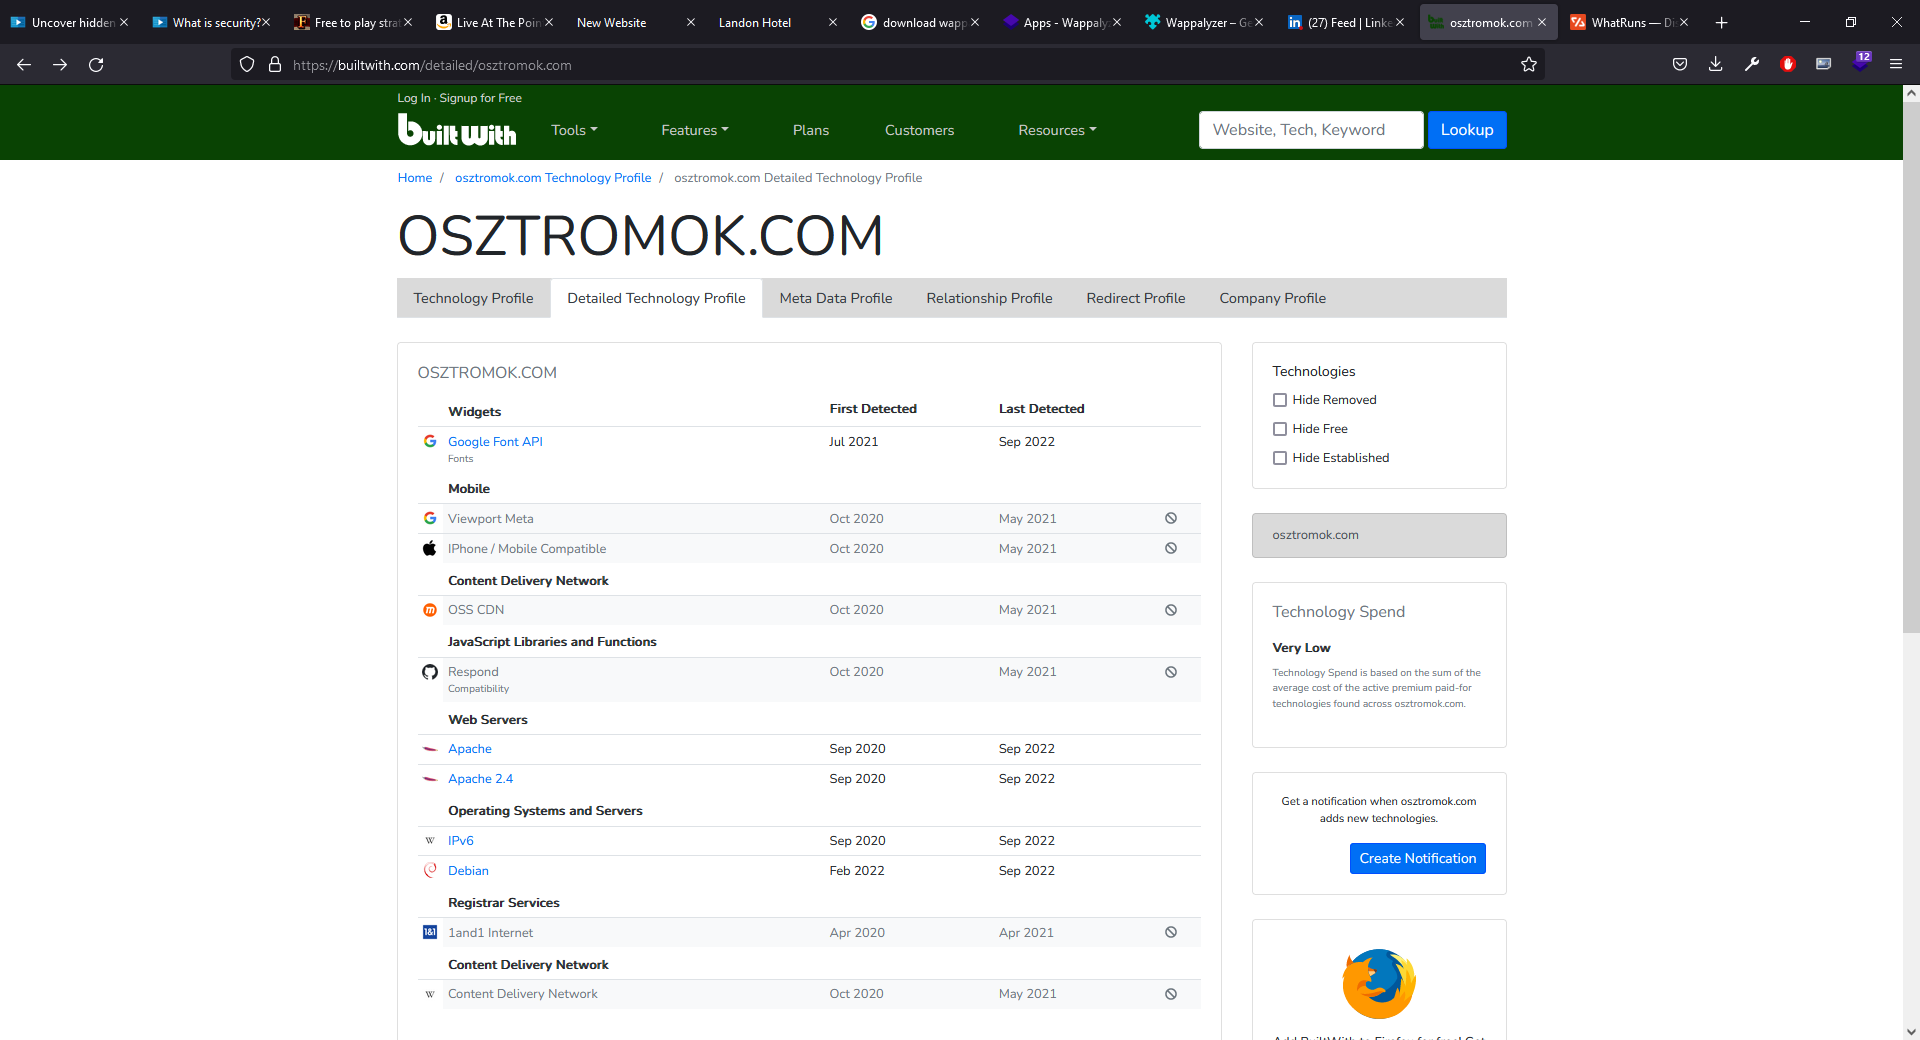Enable the Hide Established checkbox

pos(1280,458)
